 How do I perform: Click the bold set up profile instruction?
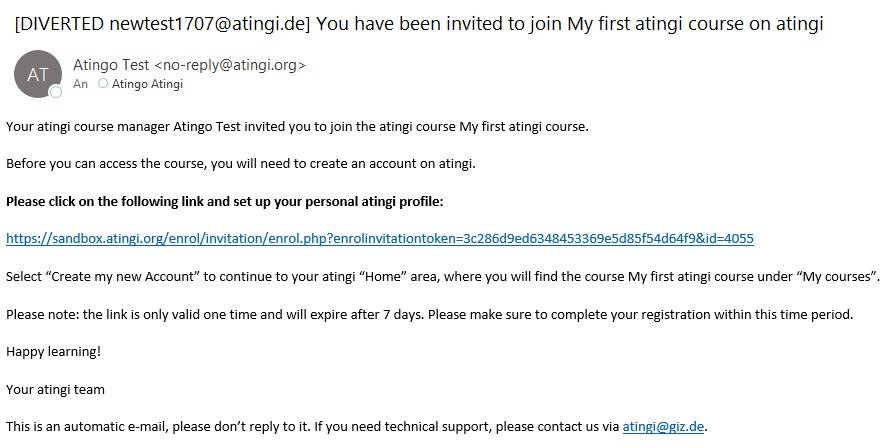(224, 201)
